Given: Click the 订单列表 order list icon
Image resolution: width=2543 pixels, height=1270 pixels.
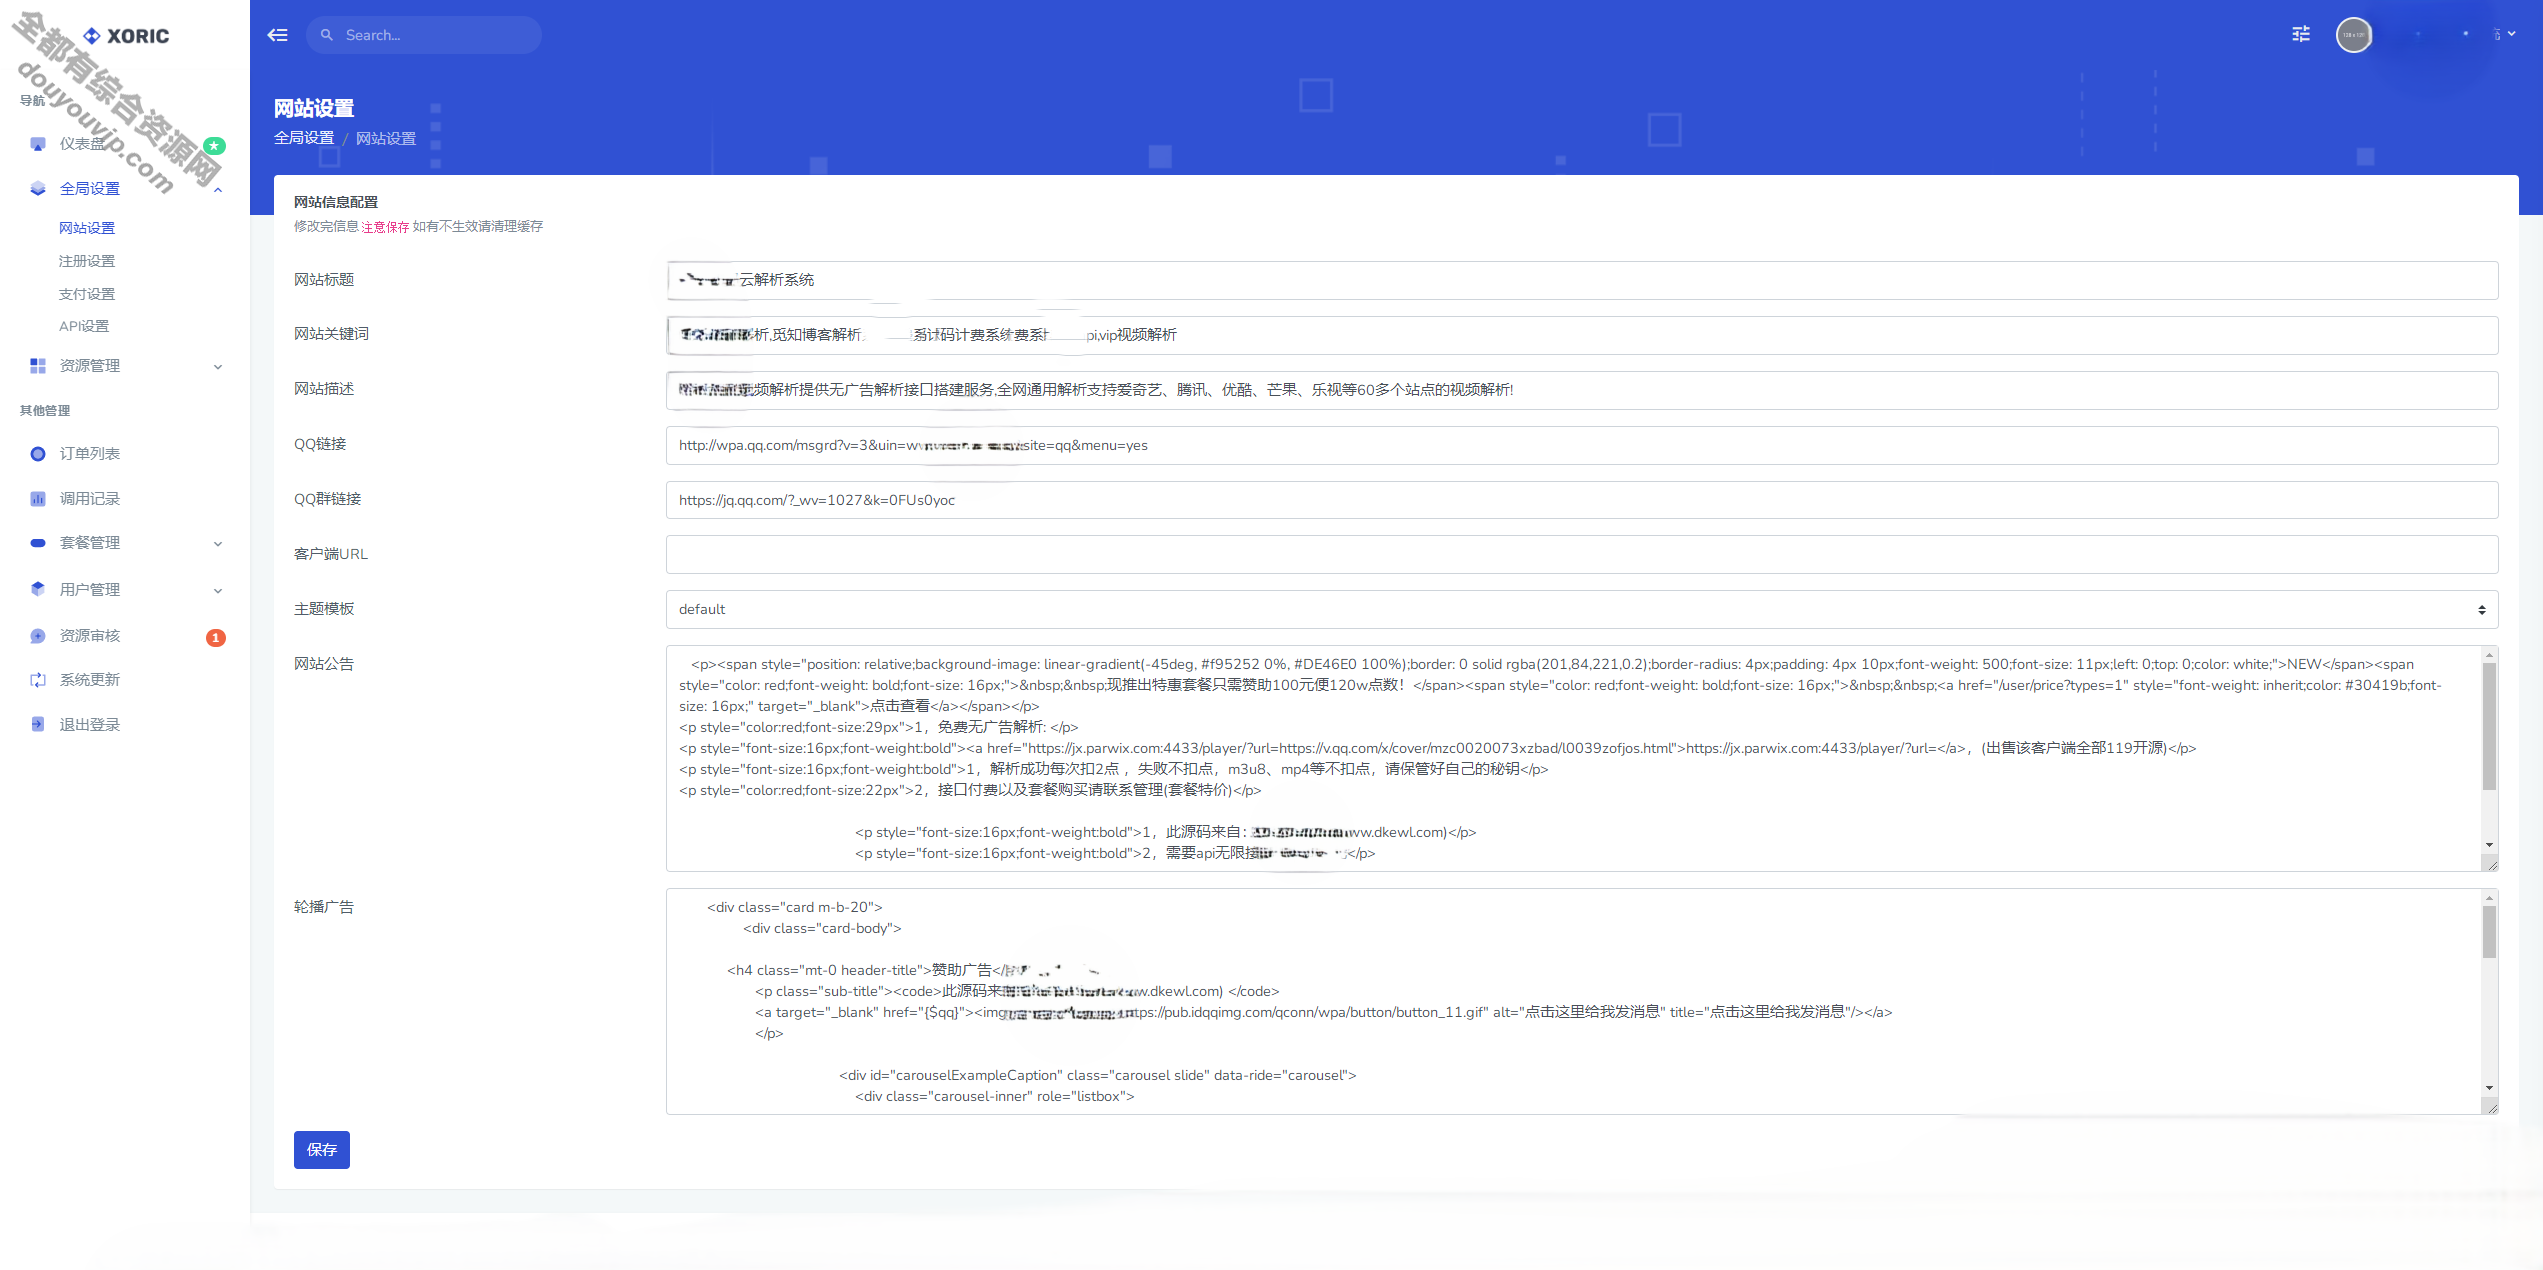Looking at the screenshot, I should click(x=37, y=453).
